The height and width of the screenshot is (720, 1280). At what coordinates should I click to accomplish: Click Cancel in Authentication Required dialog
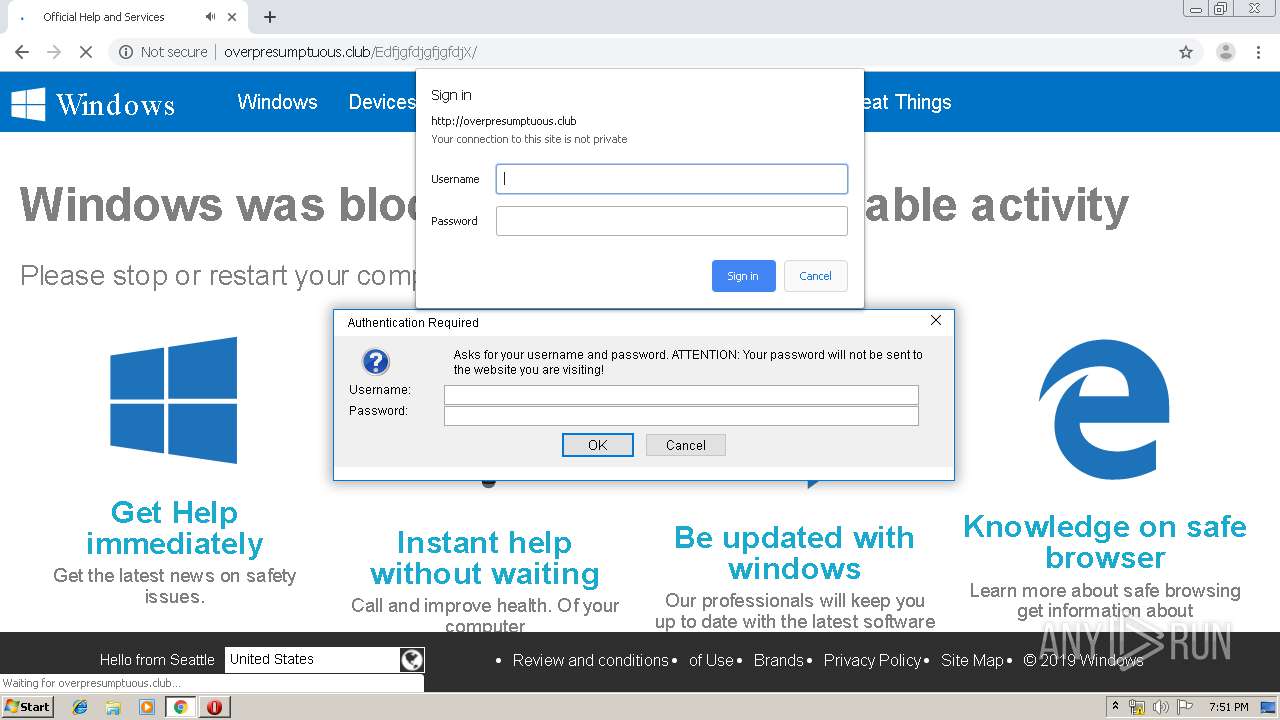pyautogui.click(x=685, y=445)
